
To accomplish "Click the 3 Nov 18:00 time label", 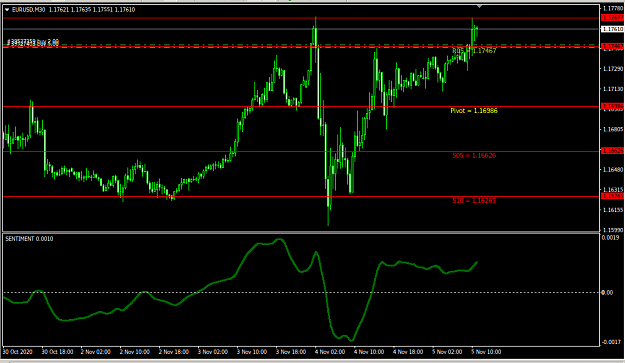I will 291,352.
